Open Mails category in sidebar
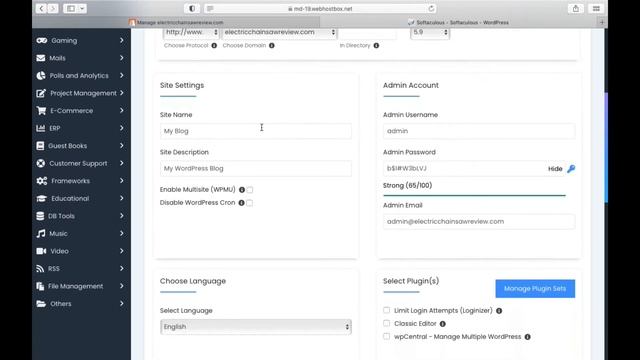This screenshot has height=360, width=640. tap(80, 58)
